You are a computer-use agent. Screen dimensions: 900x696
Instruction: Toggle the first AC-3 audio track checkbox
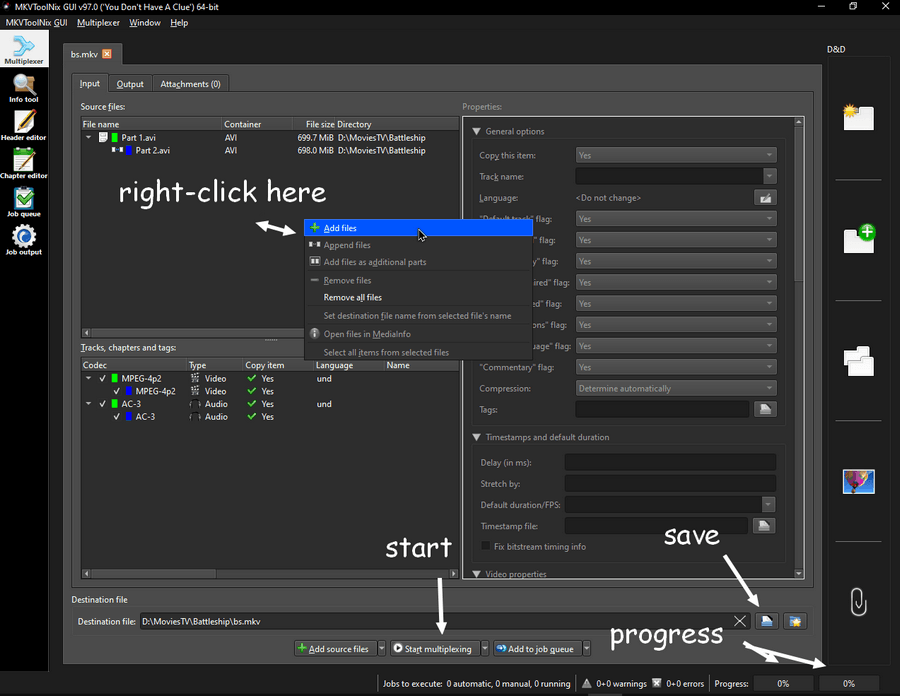tap(102, 404)
